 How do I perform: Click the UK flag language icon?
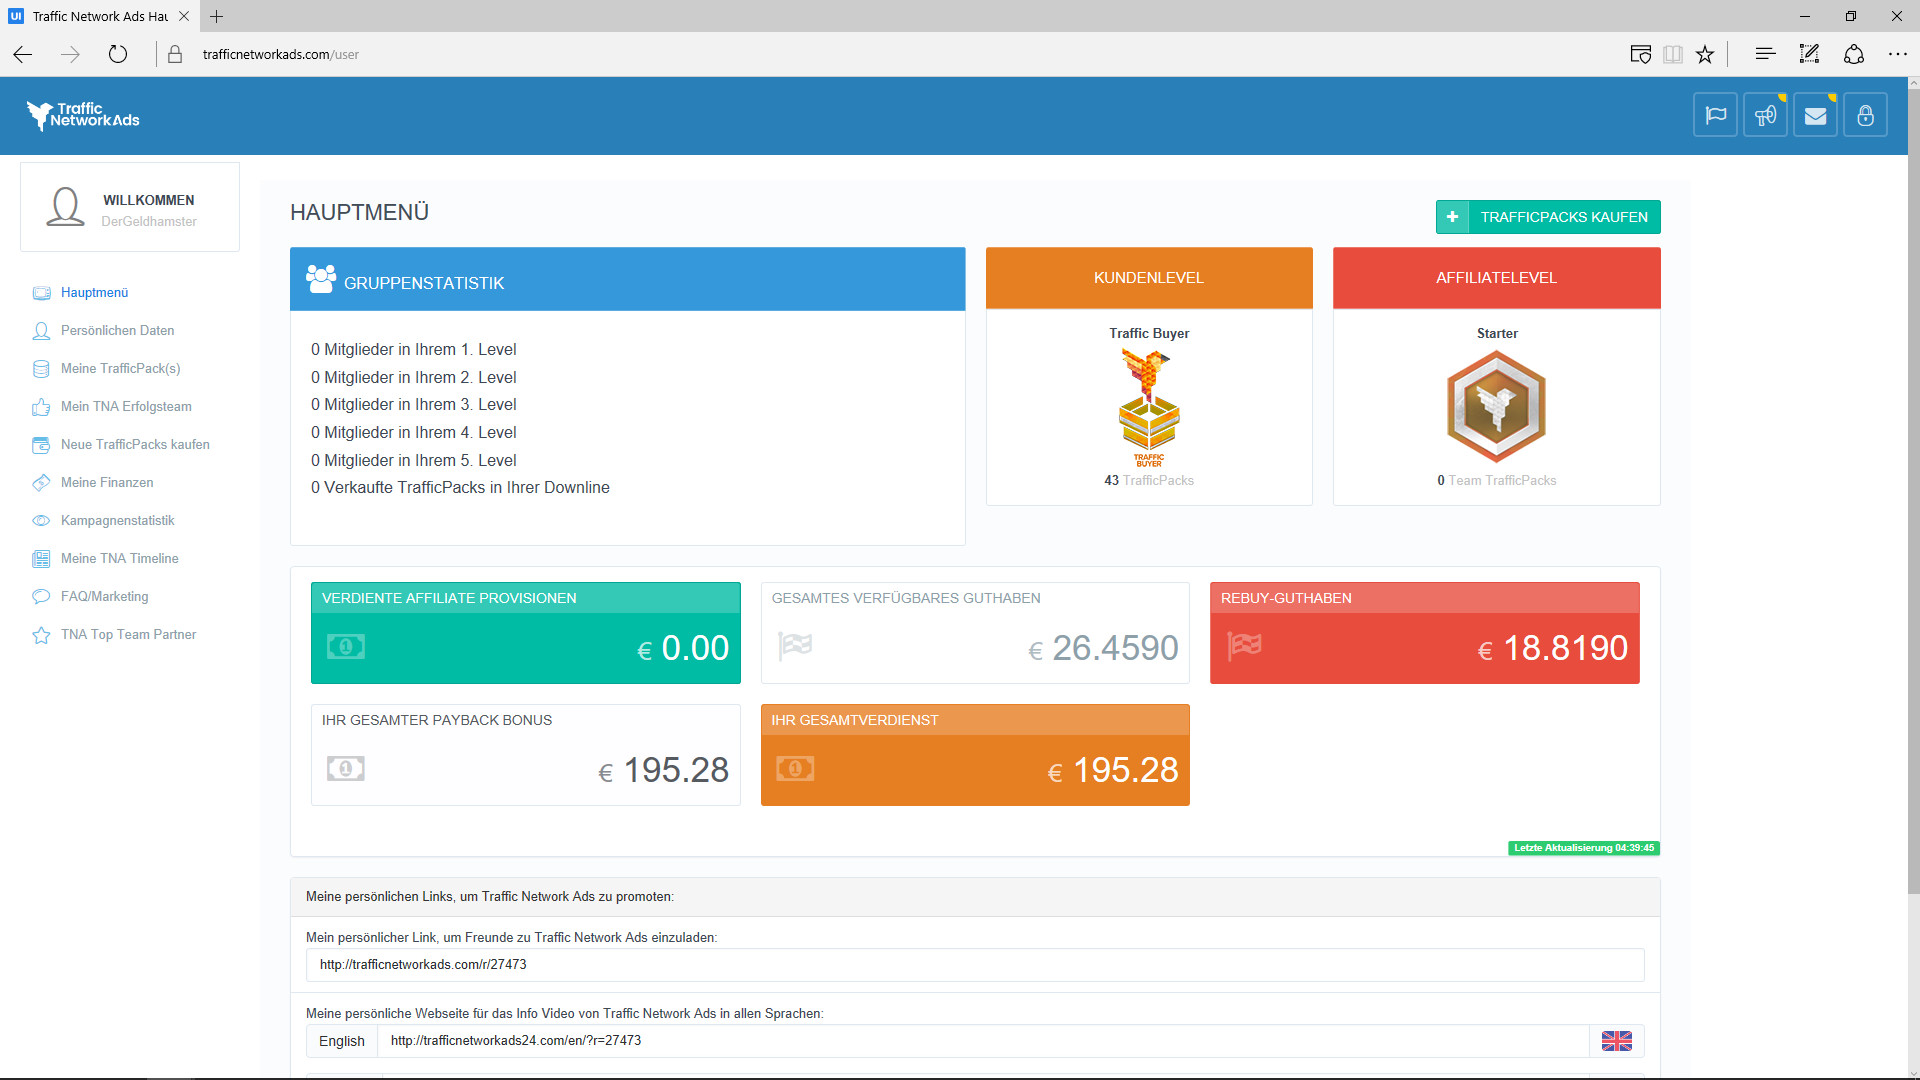coord(1616,1041)
